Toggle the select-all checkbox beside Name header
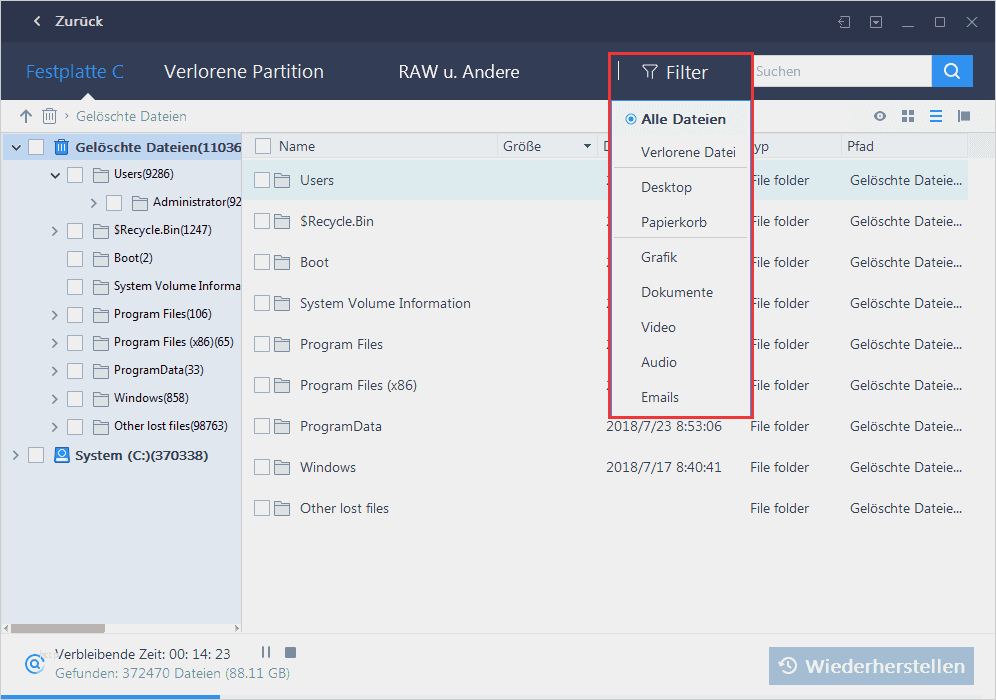 (263, 146)
